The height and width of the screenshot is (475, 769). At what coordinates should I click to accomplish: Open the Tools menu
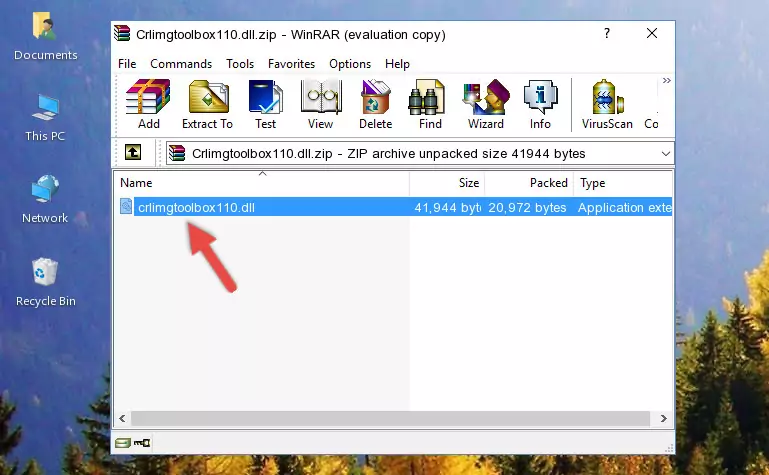pos(240,64)
